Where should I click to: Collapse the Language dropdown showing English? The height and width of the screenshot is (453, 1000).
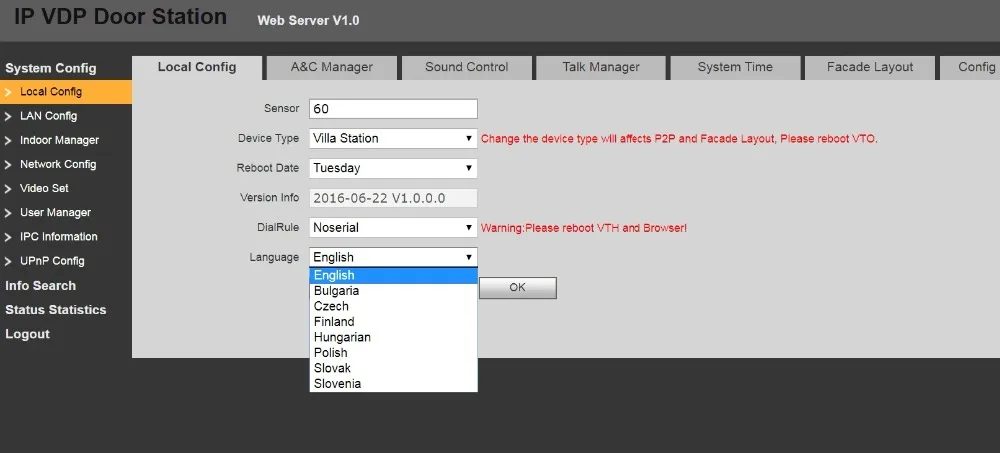[393, 257]
